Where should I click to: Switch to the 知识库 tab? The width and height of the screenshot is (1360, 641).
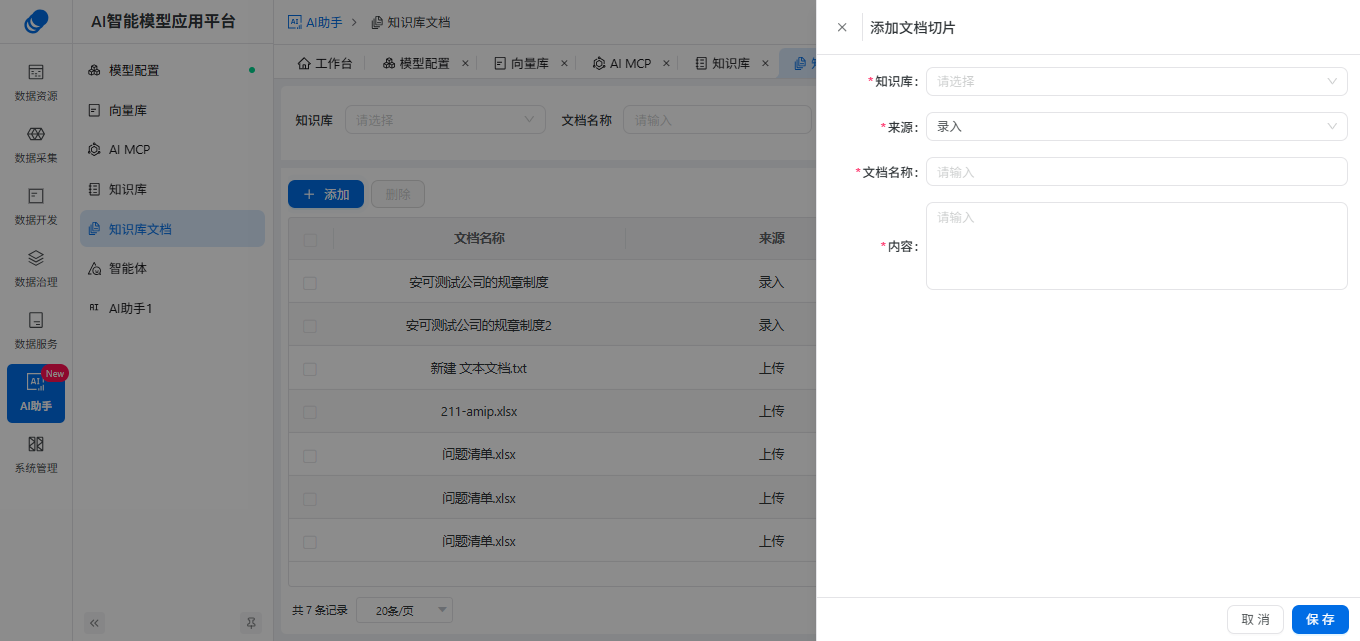pyautogui.click(x=723, y=63)
